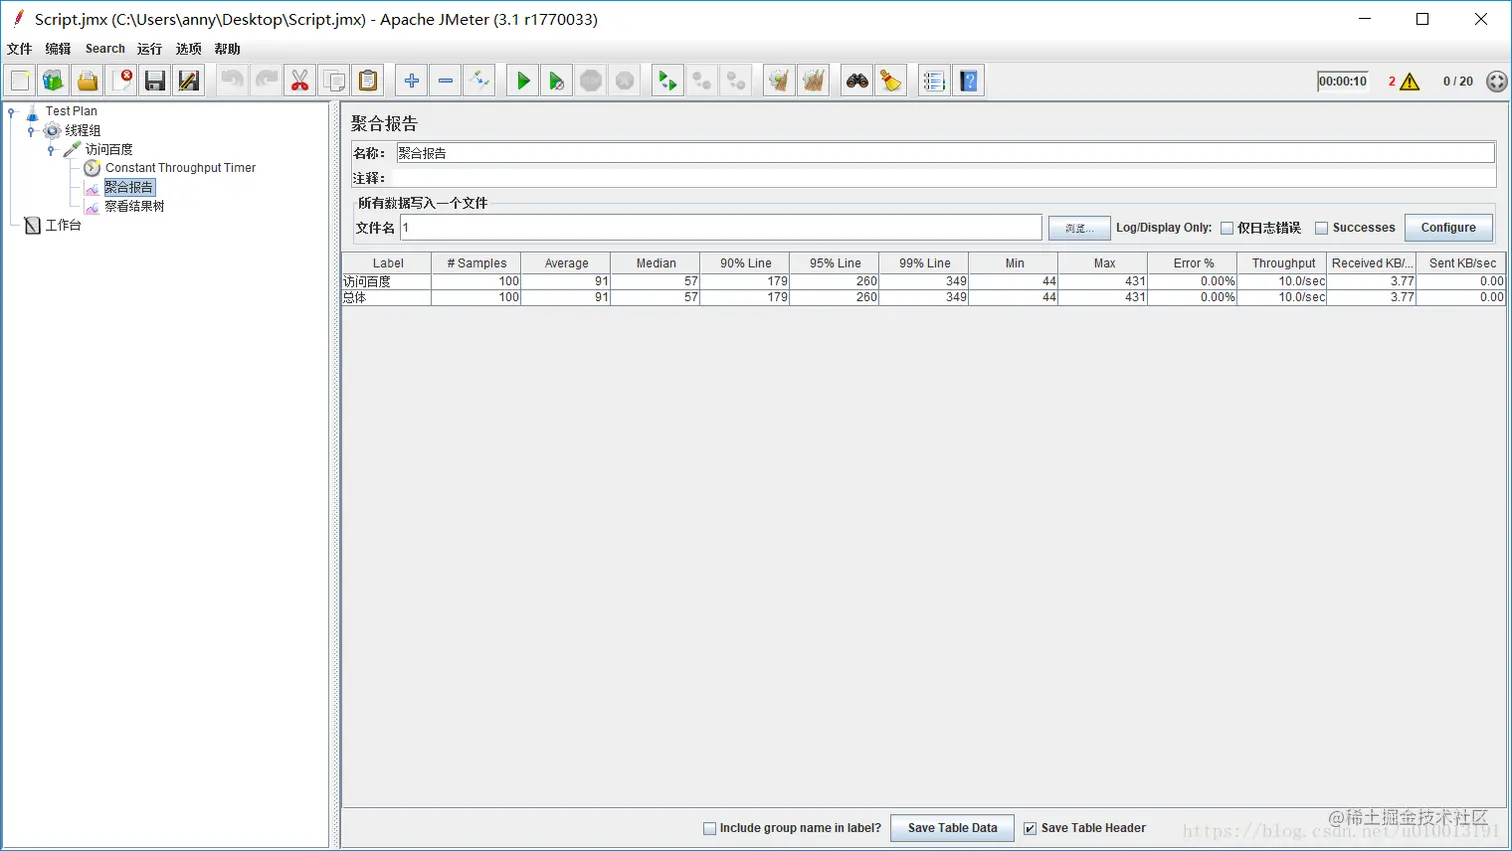This screenshot has height=851, width=1512.
Task: Select the 总体 row label
Action: tap(355, 297)
